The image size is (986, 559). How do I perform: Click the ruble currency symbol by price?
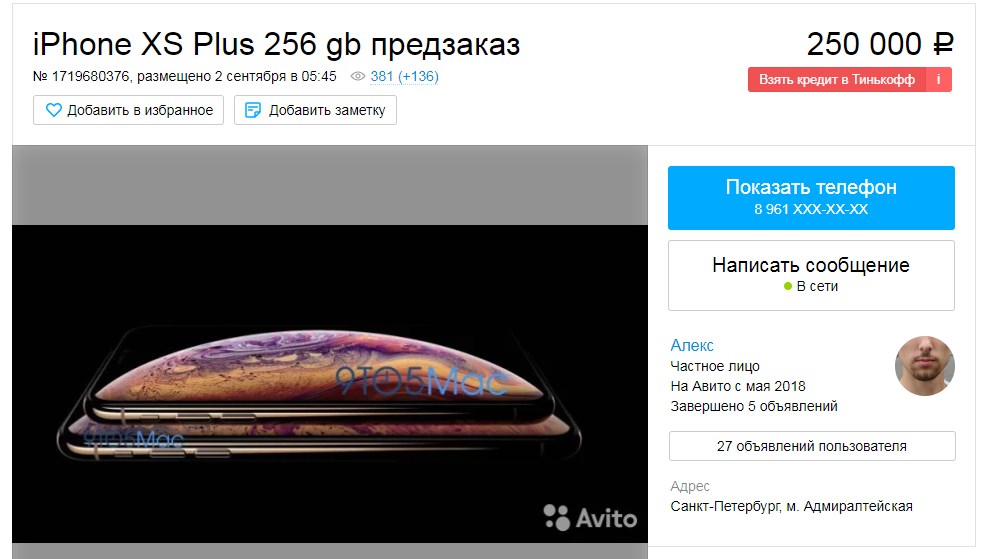[943, 44]
